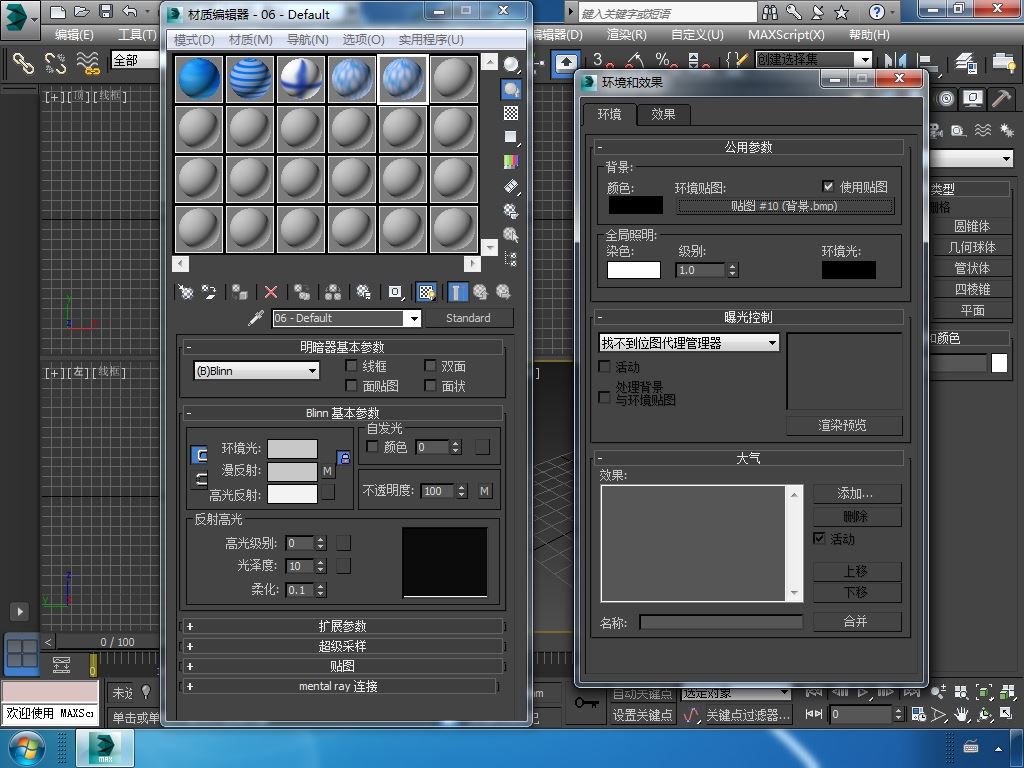Viewport: 1024px width, 768px height.
Task: Click the 漫反射 color swatch
Action: click(293, 472)
